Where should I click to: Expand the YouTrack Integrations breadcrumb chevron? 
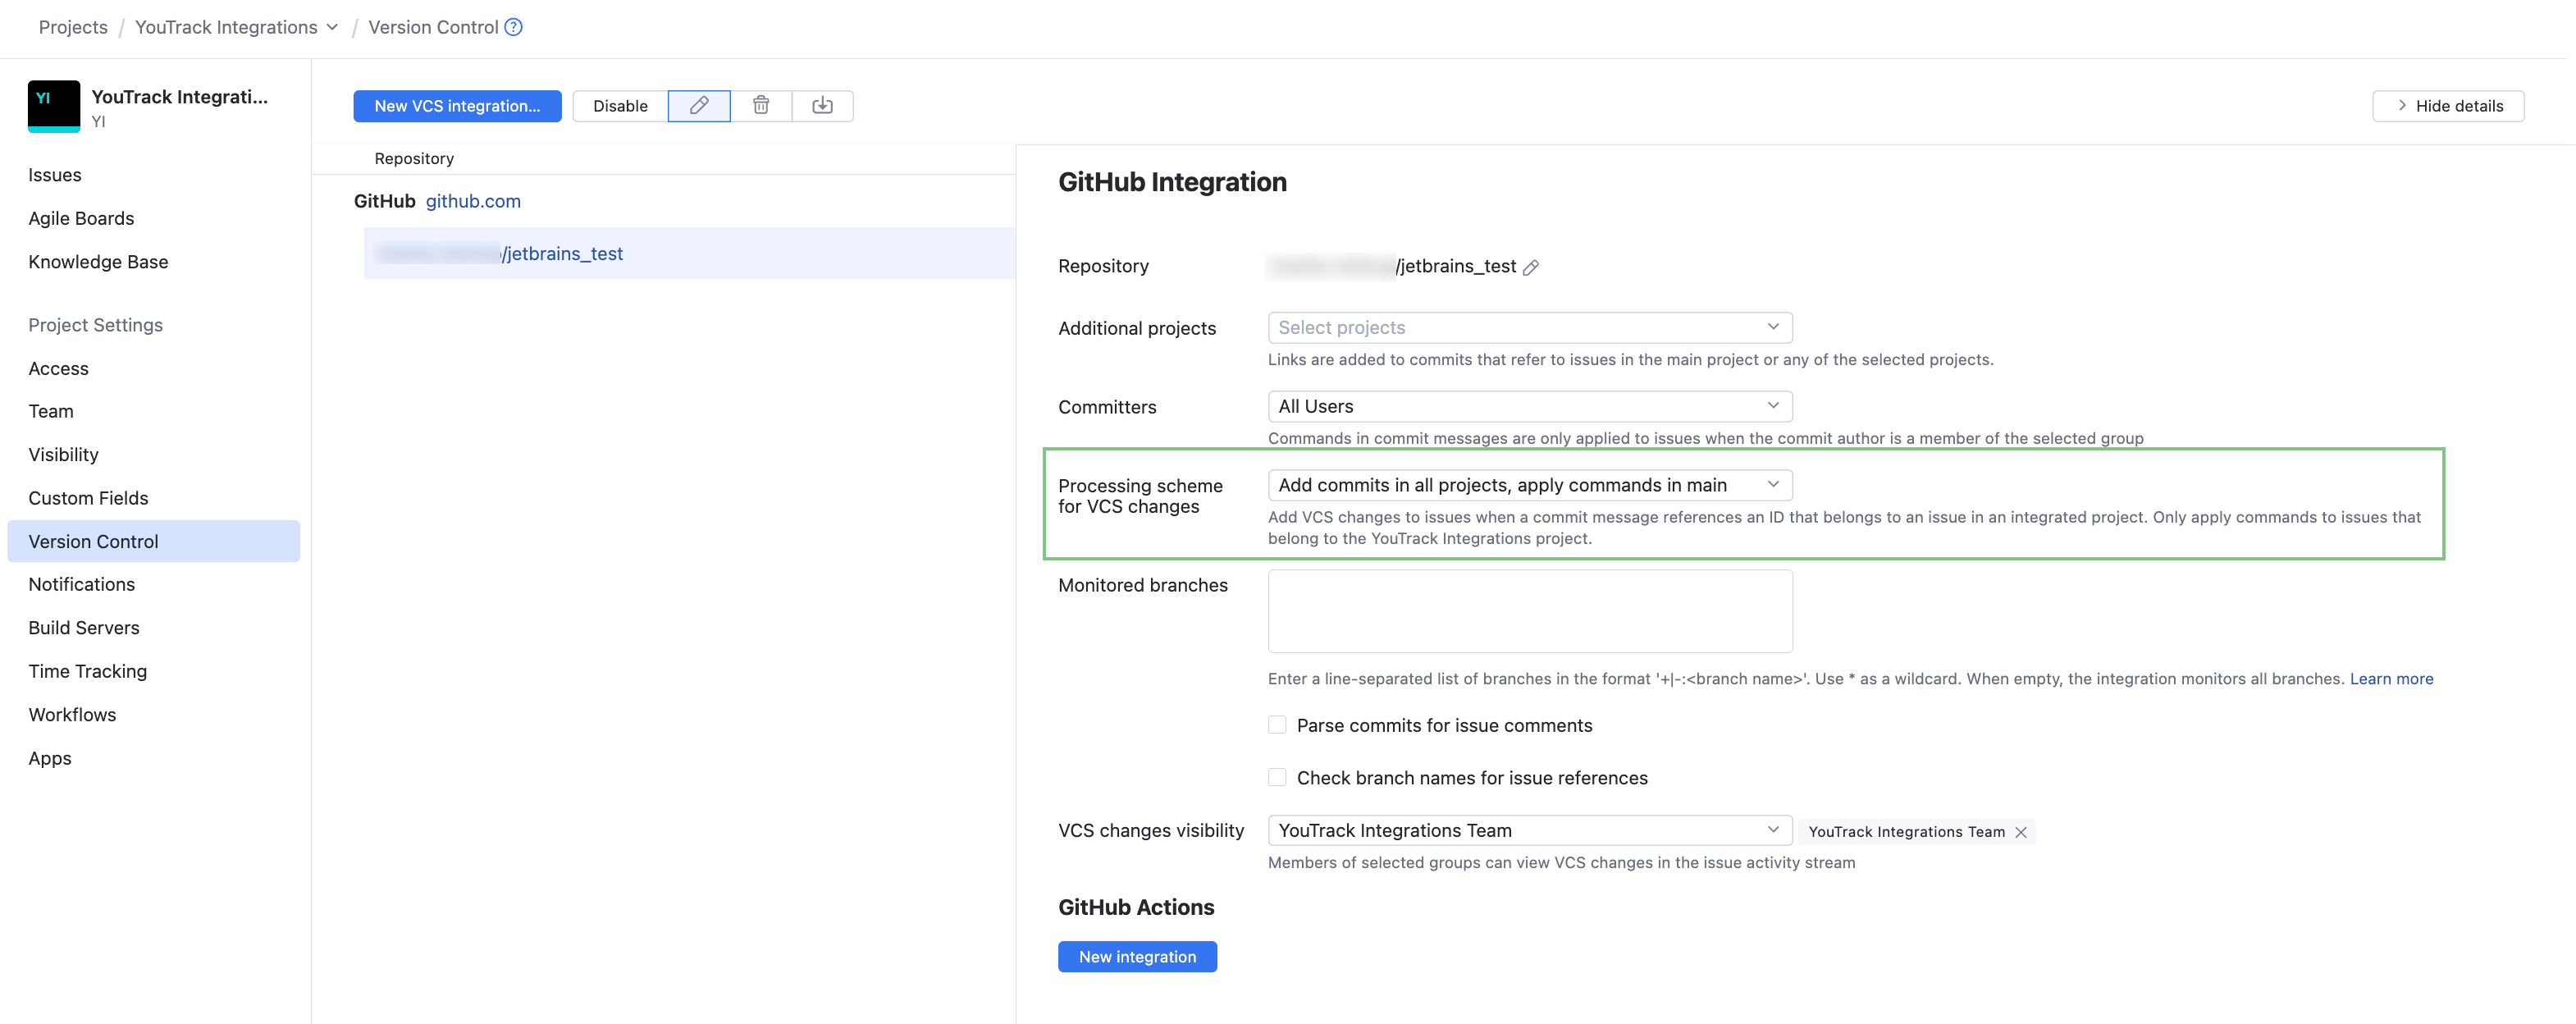point(333,27)
